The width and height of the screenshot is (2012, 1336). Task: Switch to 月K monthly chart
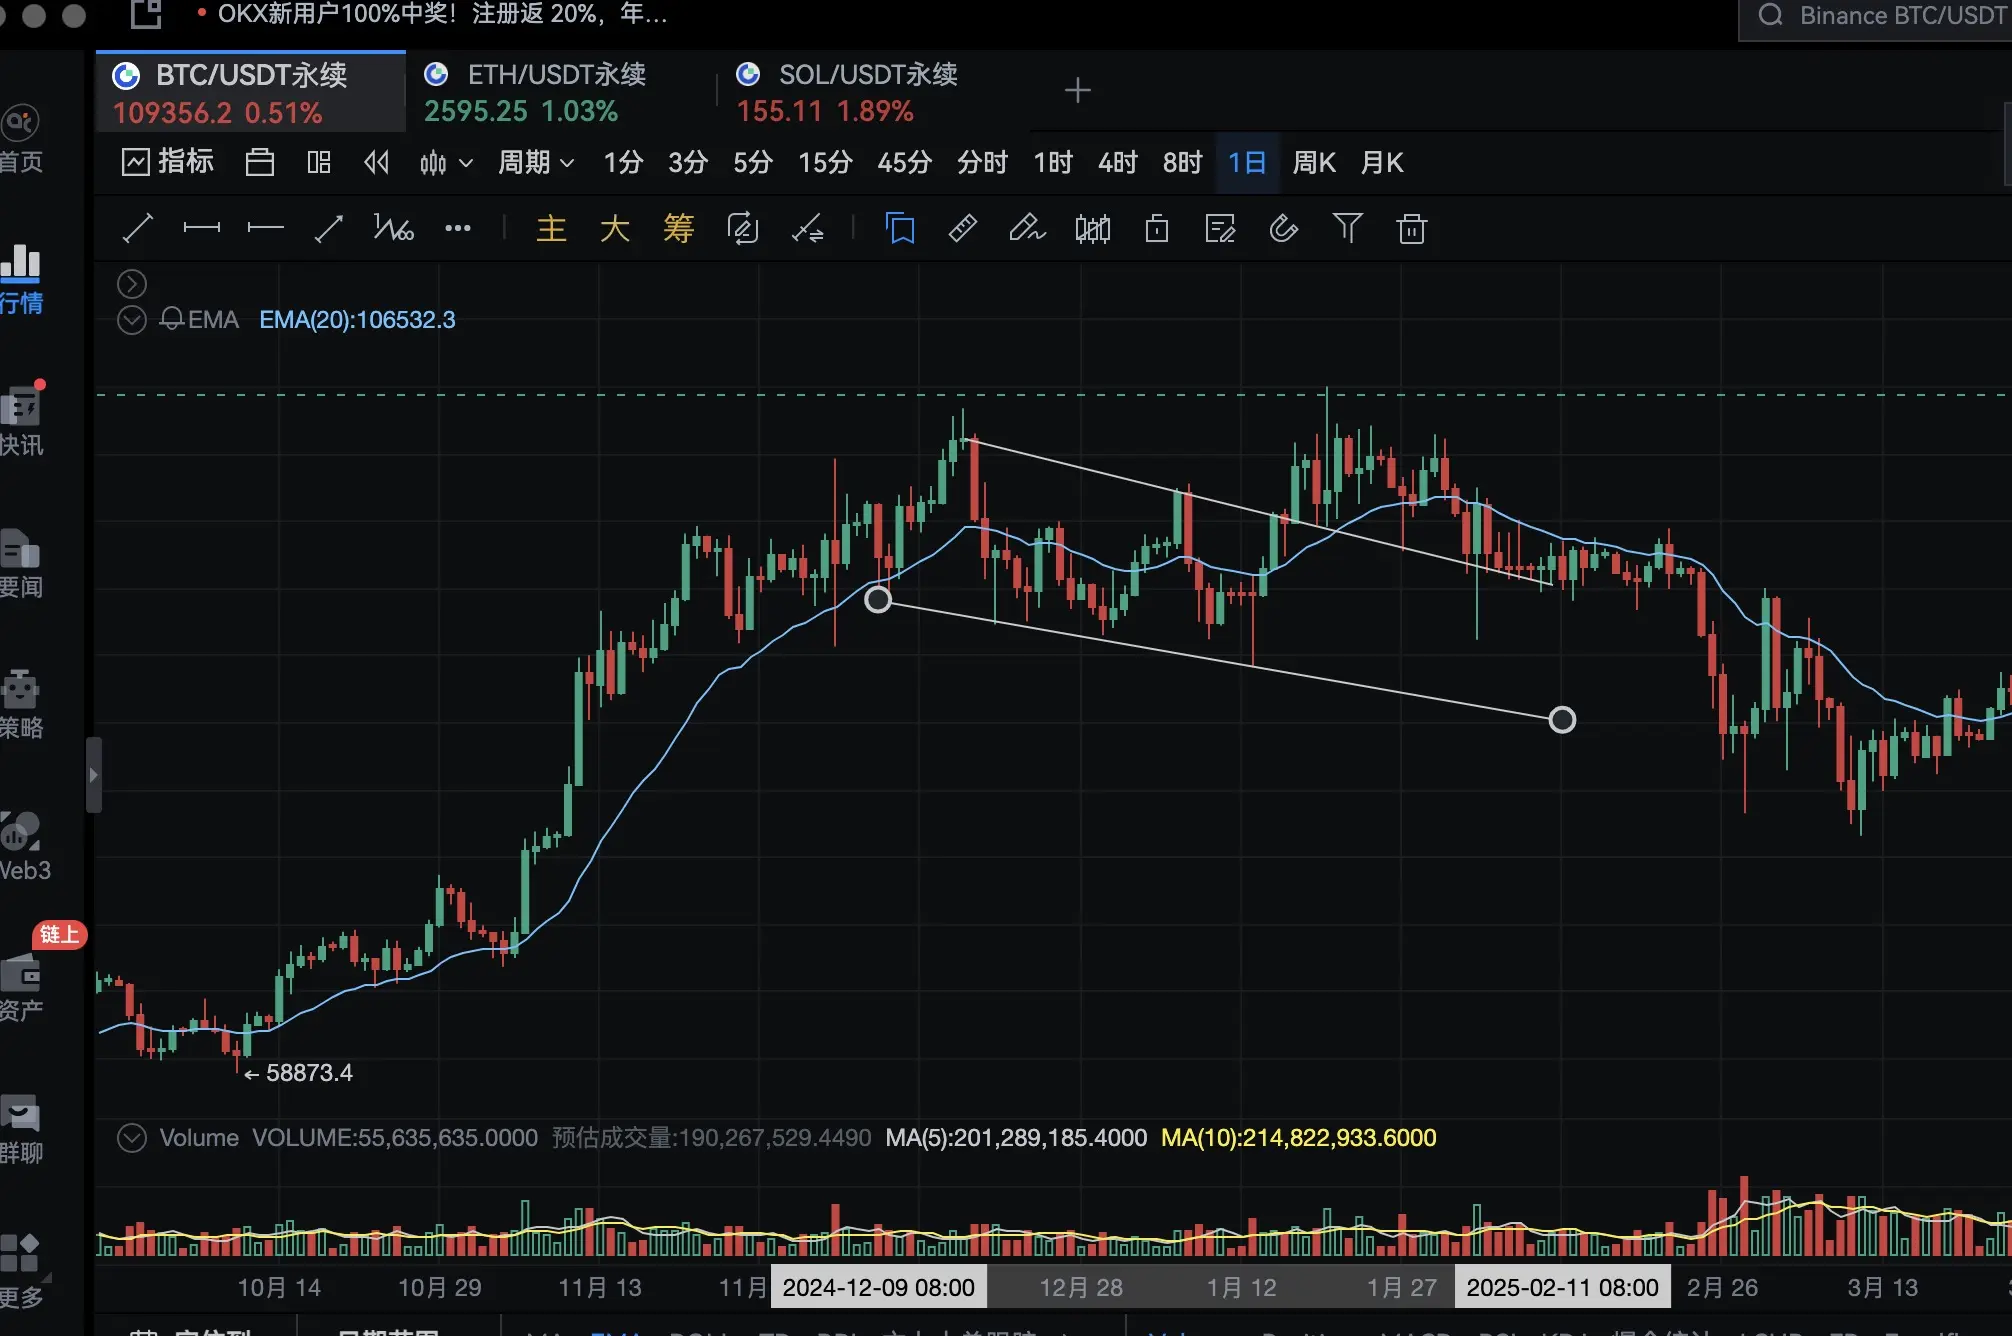click(1382, 162)
